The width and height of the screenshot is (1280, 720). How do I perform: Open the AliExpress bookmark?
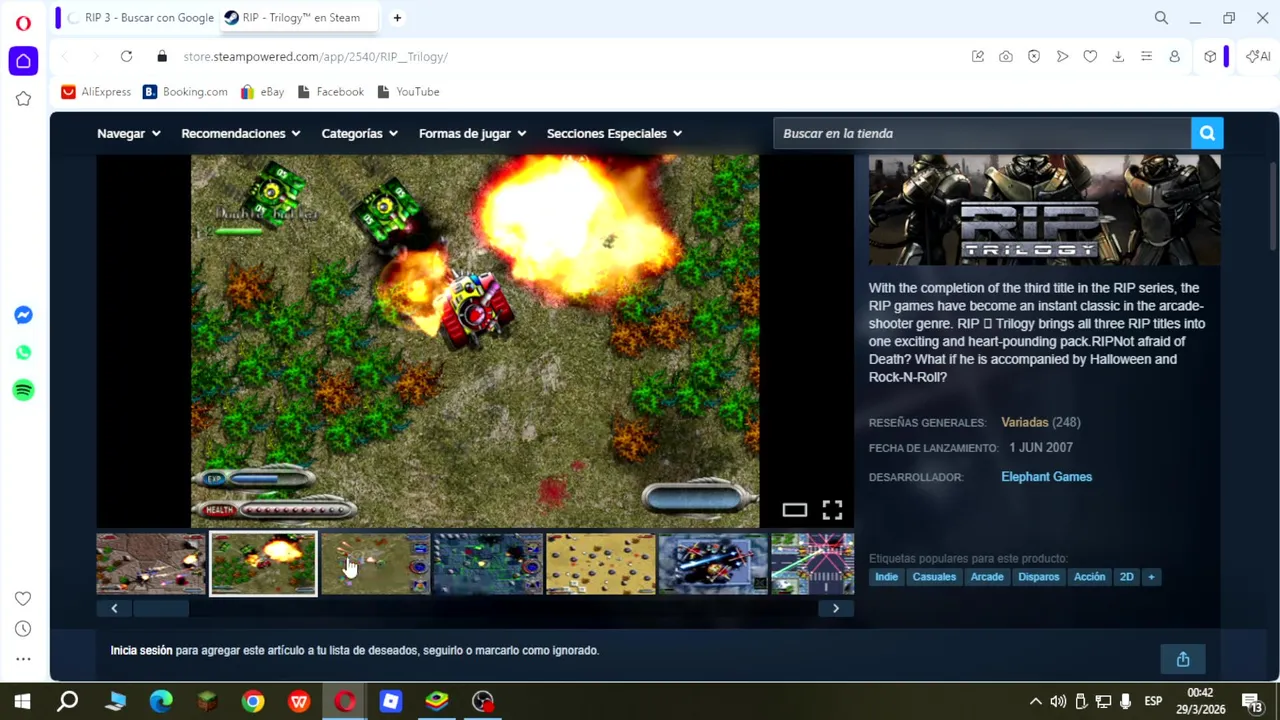96,91
